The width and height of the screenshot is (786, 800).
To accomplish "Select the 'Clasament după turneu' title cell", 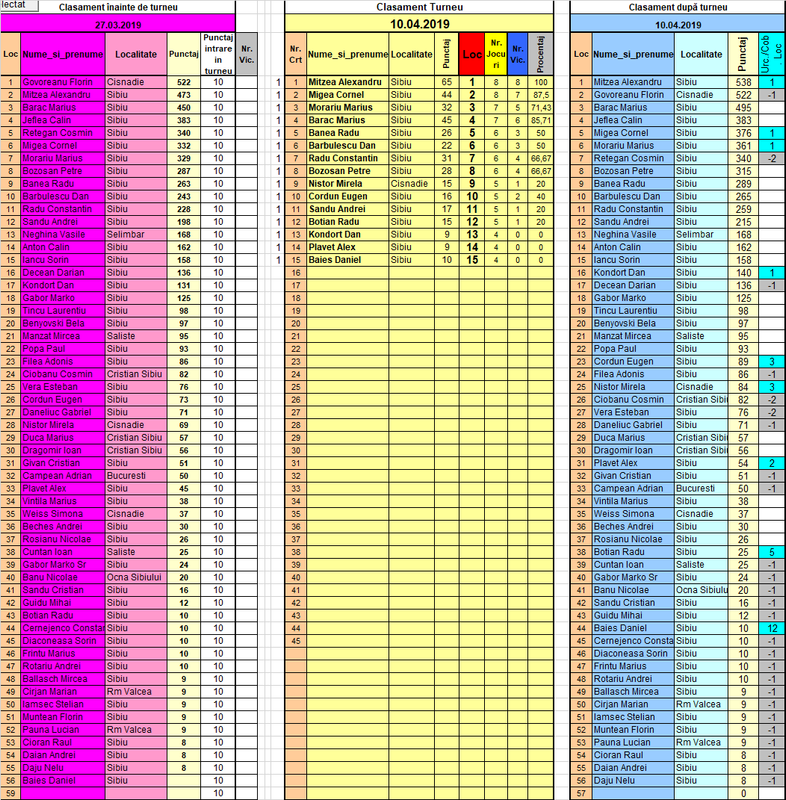I will tap(677, 7).
